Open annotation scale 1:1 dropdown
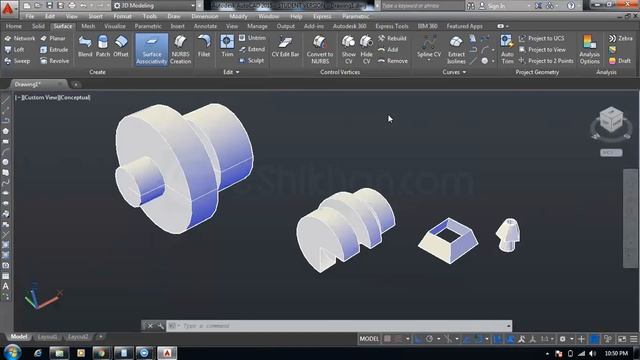This screenshot has height=360, width=640. pos(547,339)
